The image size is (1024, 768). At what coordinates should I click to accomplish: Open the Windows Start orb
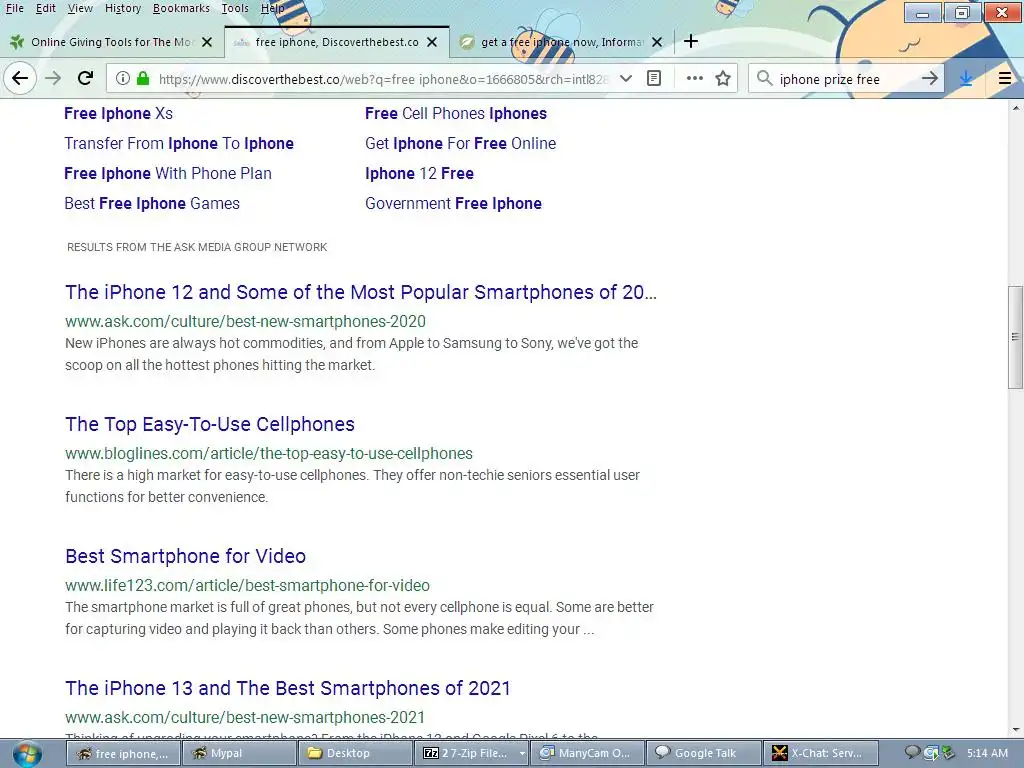27,754
